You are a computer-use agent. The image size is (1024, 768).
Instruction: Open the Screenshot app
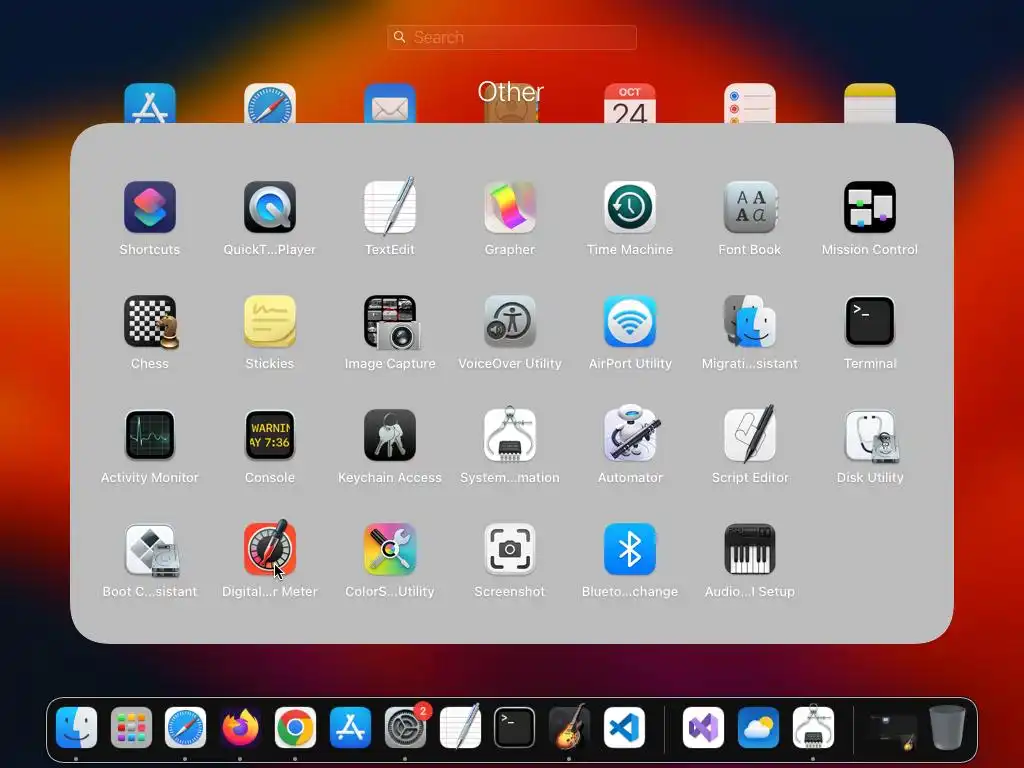point(510,549)
